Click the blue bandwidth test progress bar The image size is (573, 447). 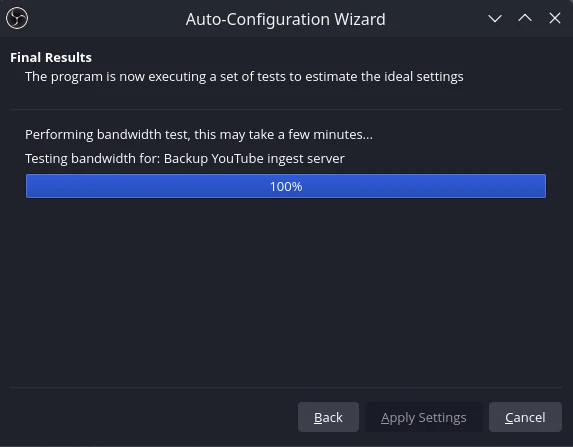tap(286, 186)
